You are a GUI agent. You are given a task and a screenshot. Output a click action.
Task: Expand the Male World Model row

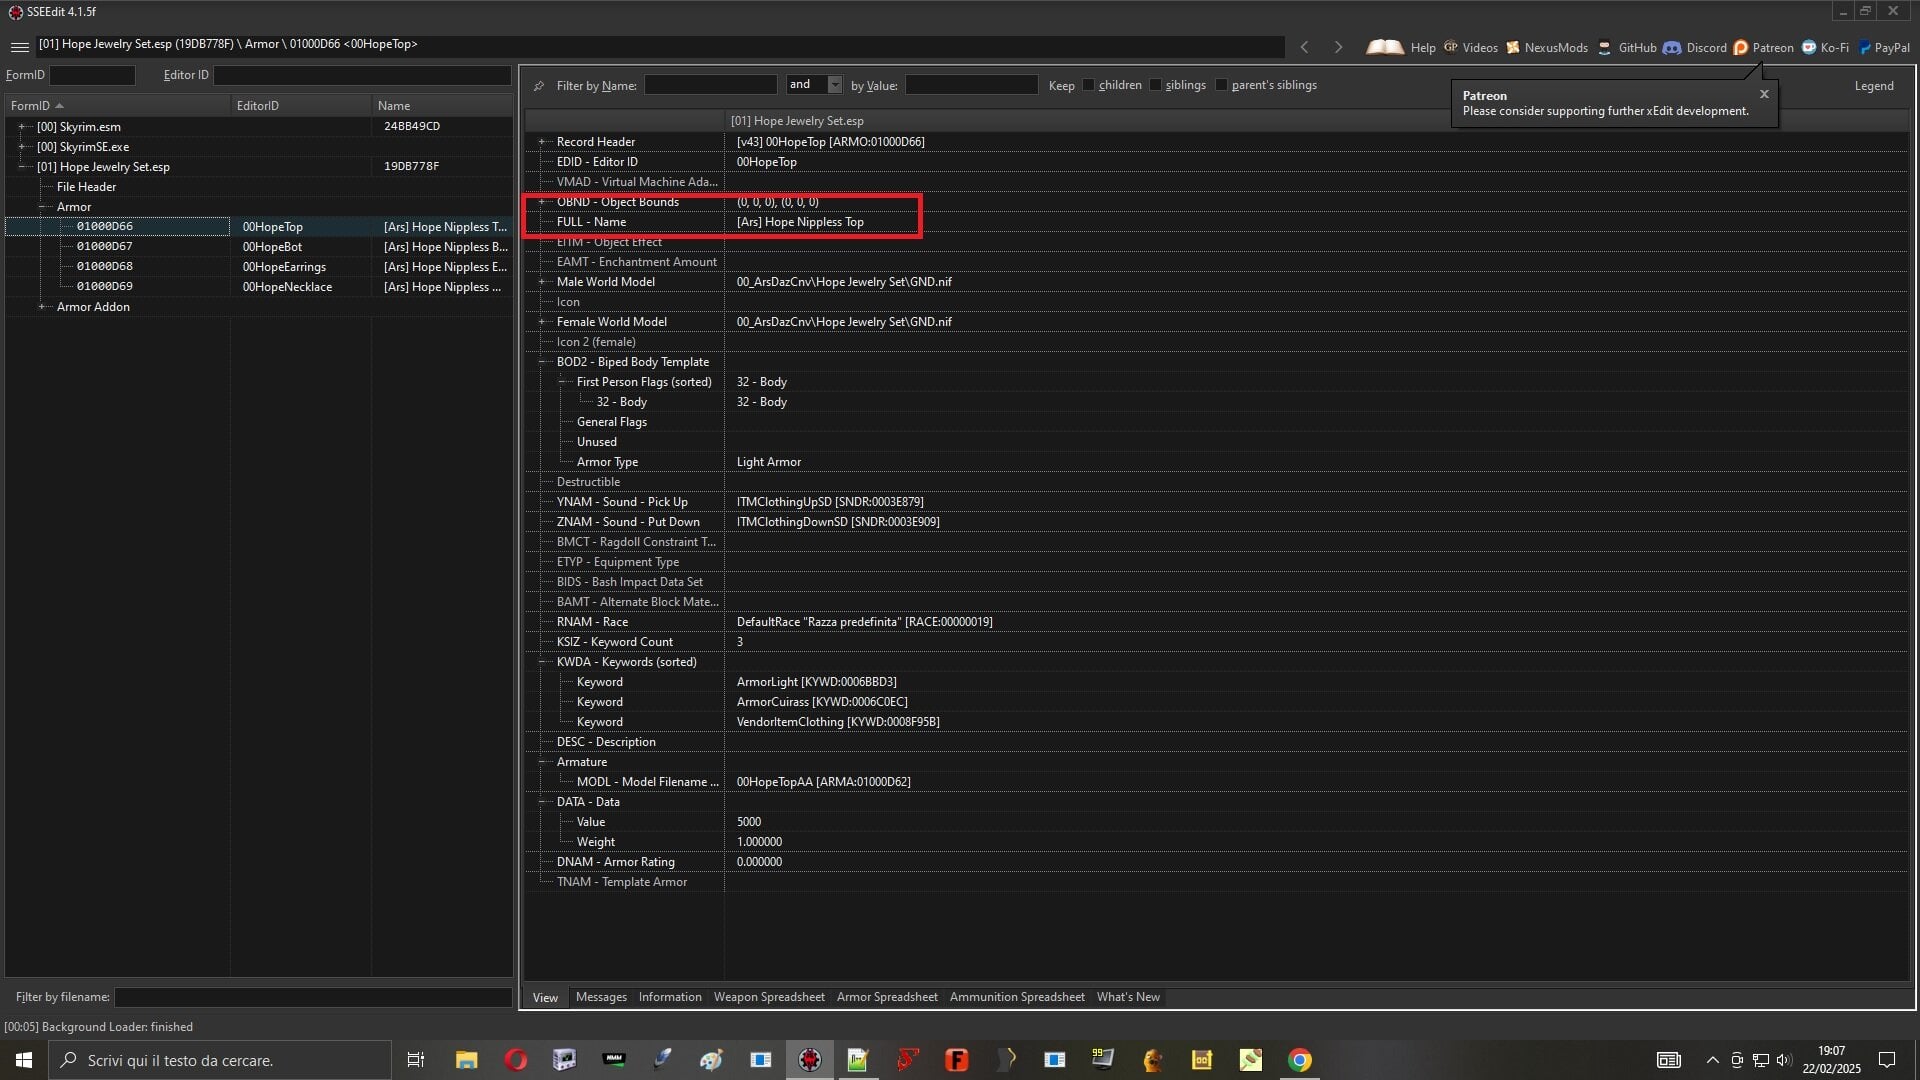click(x=541, y=282)
